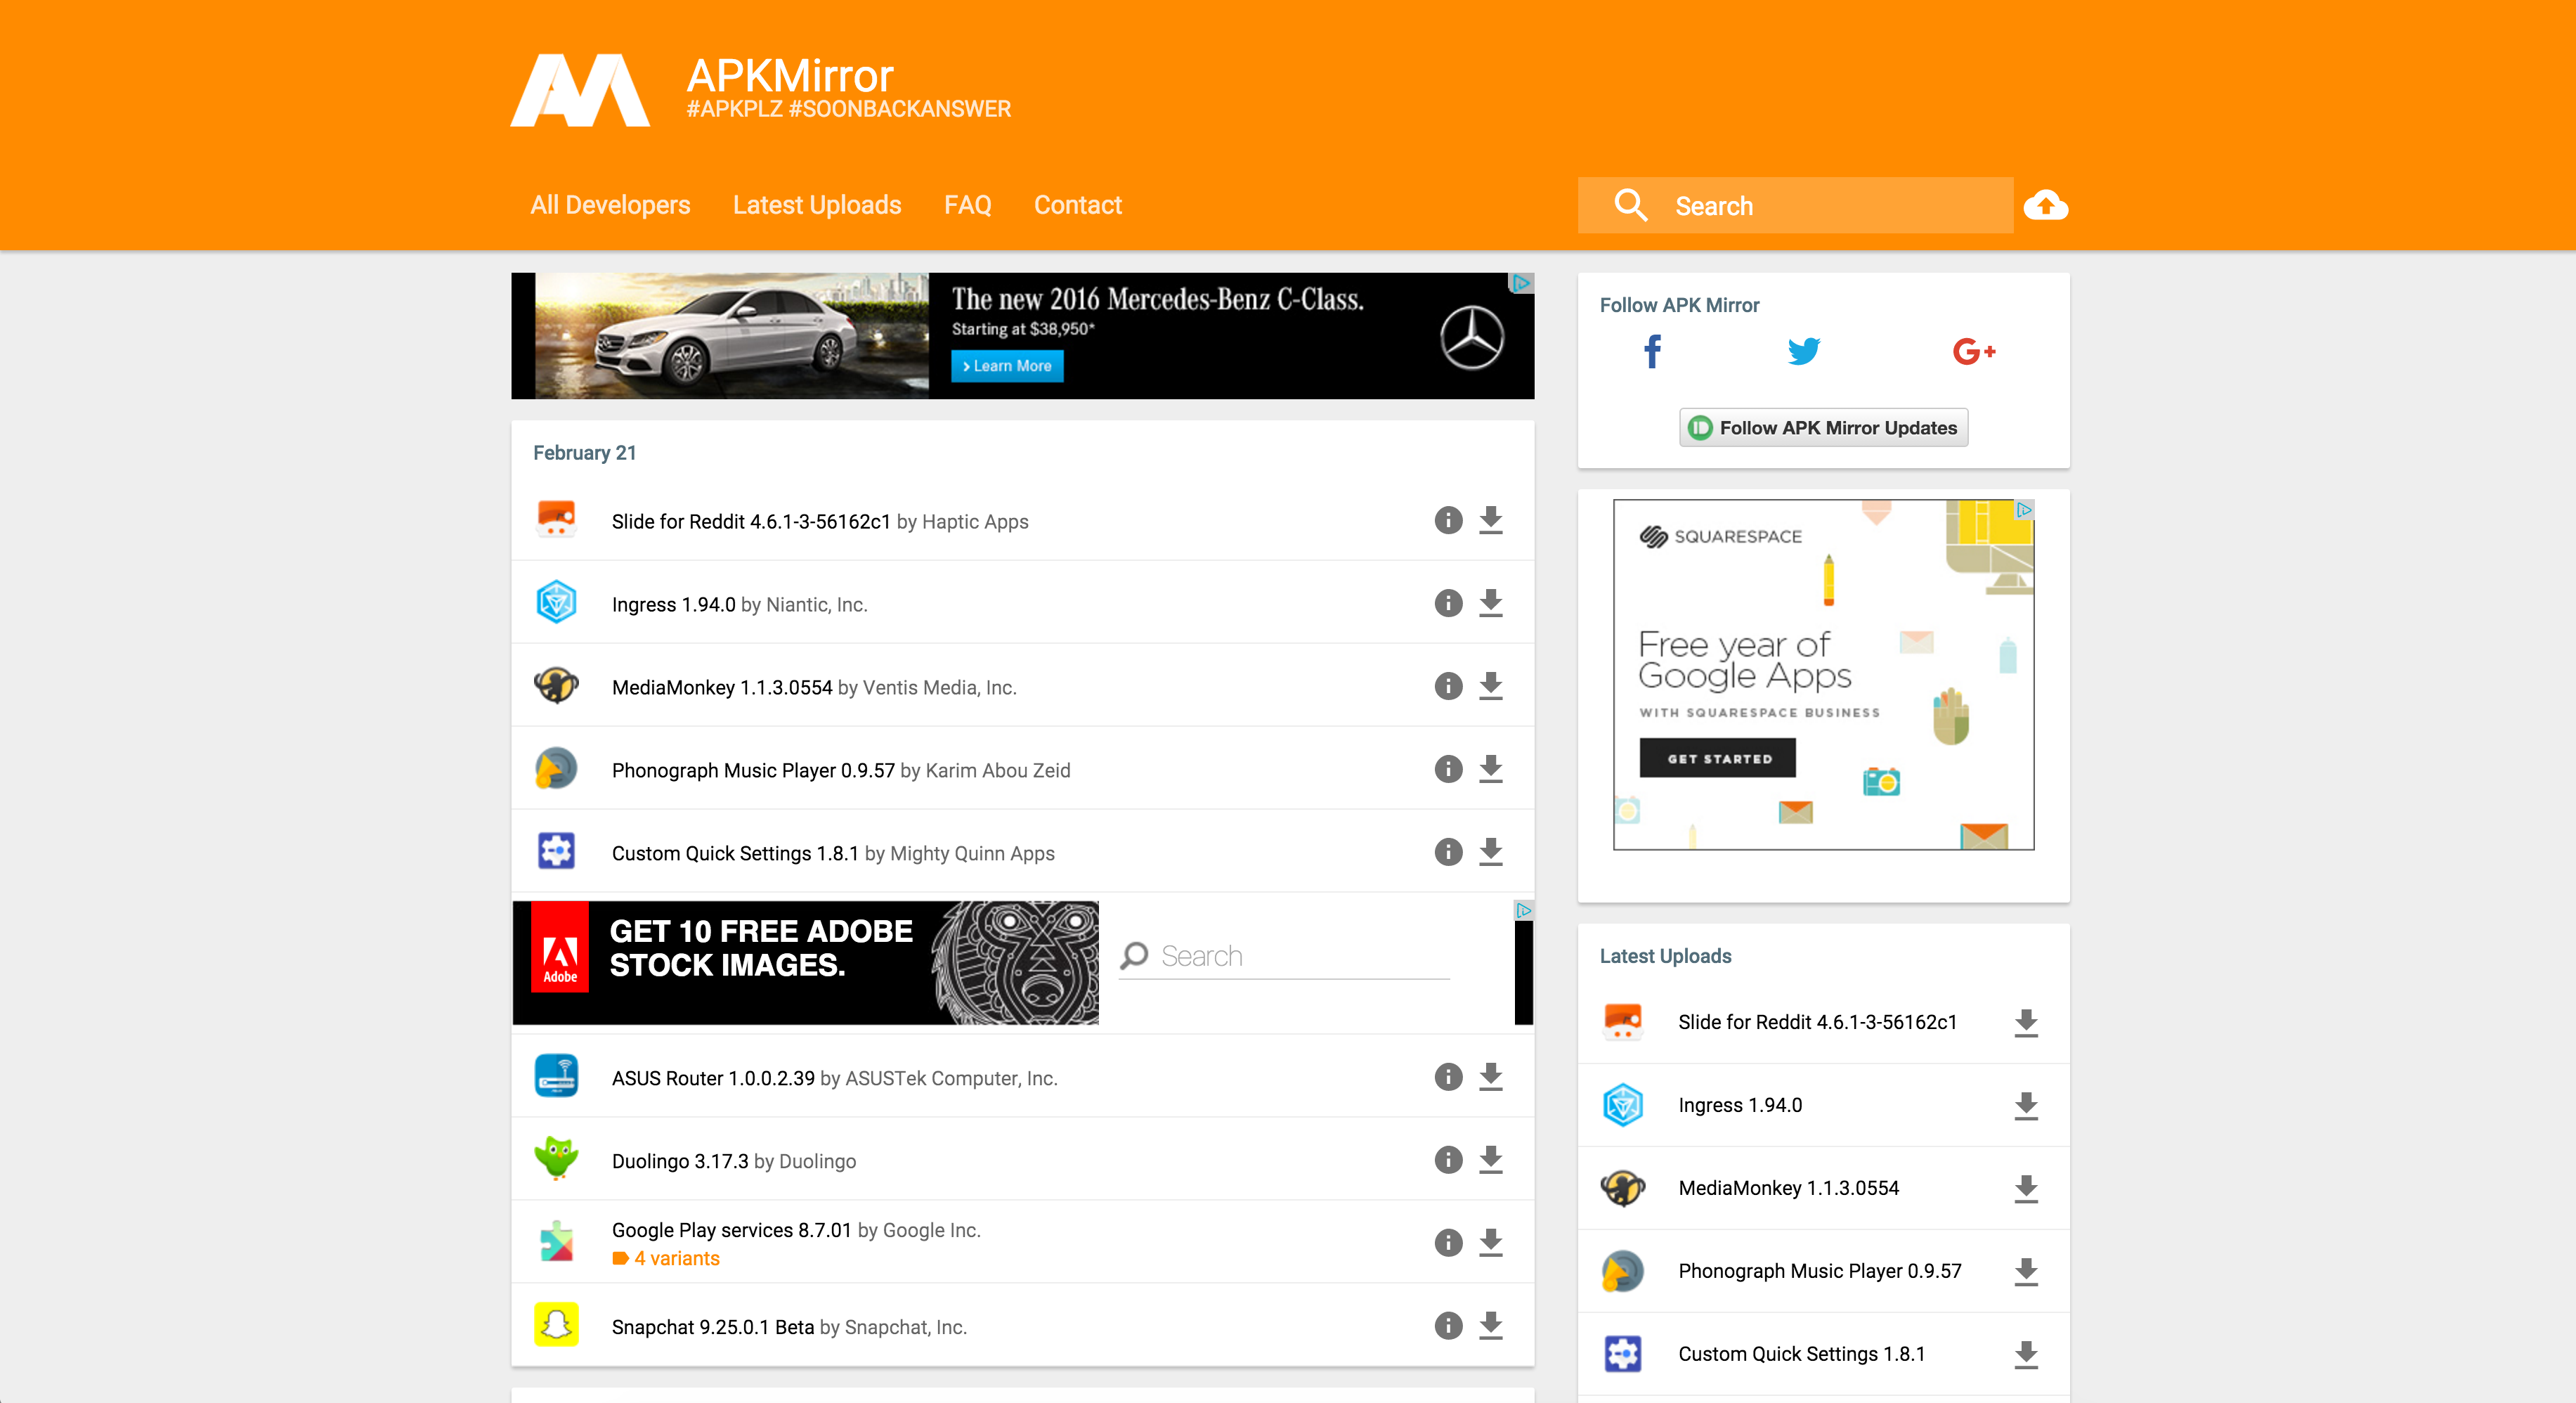Click inside the Search input field
The width and height of the screenshot is (2576, 1403).
pyautogui.click(x=1820, y=205)
